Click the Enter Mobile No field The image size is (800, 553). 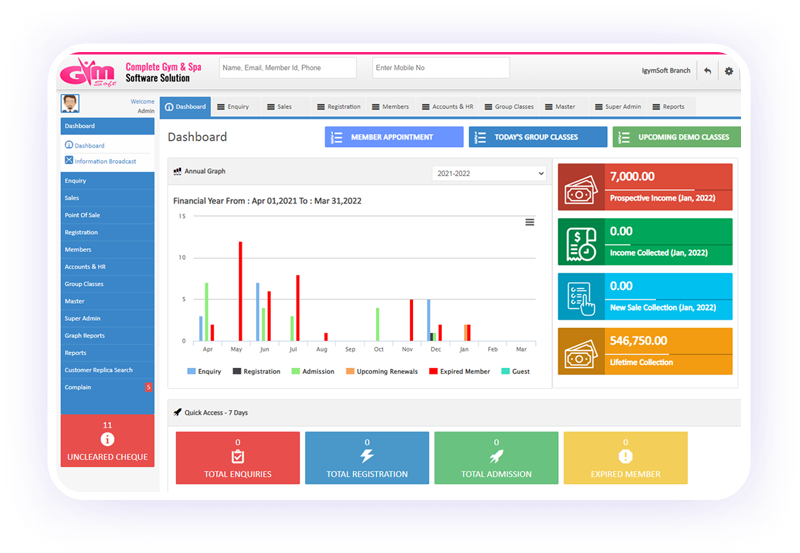(441, 68)
